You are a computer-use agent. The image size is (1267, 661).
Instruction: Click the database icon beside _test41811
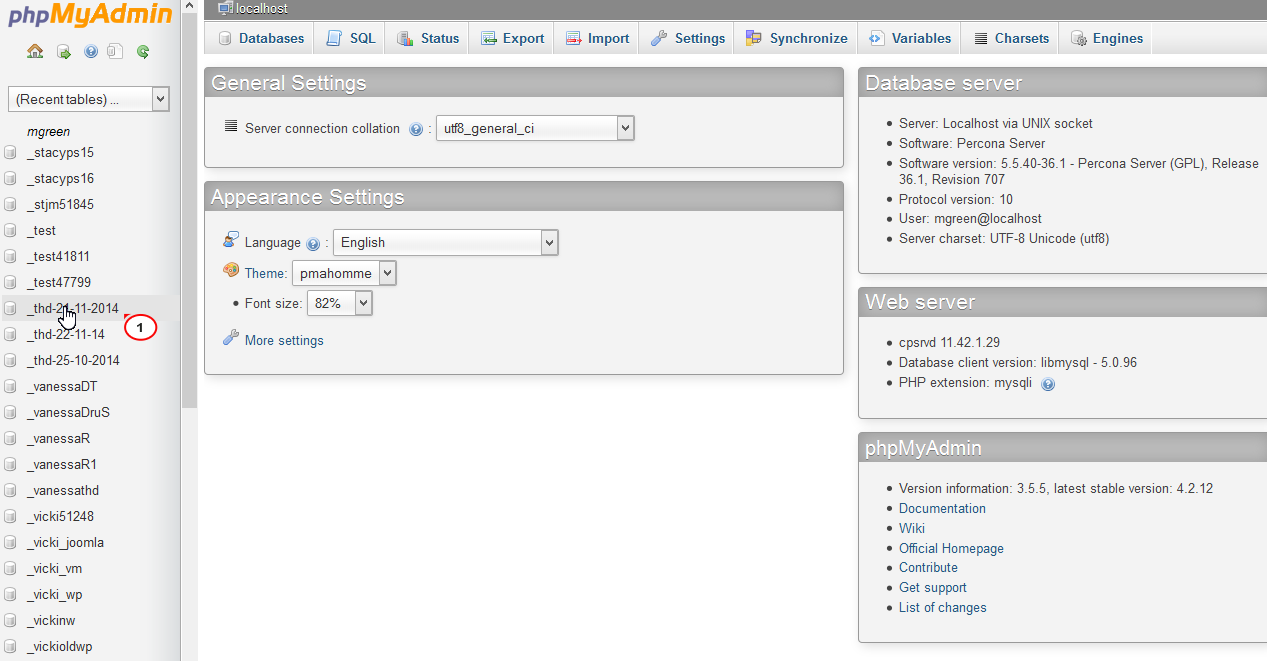tap(10, 257)
